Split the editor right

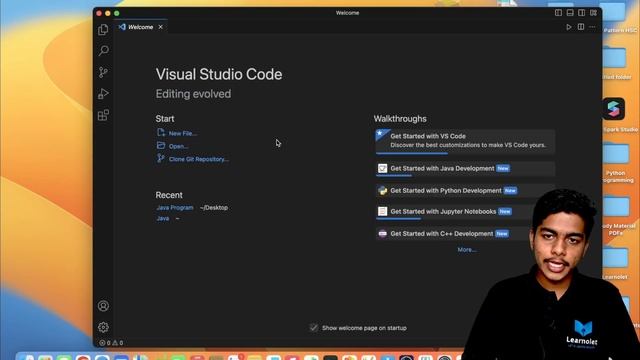[581, 27]
